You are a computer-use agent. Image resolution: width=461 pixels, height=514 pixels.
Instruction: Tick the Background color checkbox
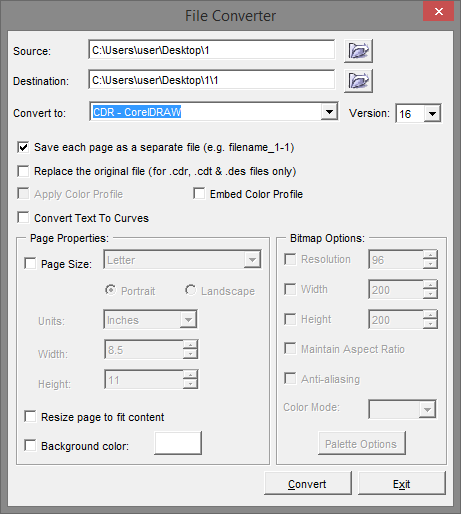(30, 446)
